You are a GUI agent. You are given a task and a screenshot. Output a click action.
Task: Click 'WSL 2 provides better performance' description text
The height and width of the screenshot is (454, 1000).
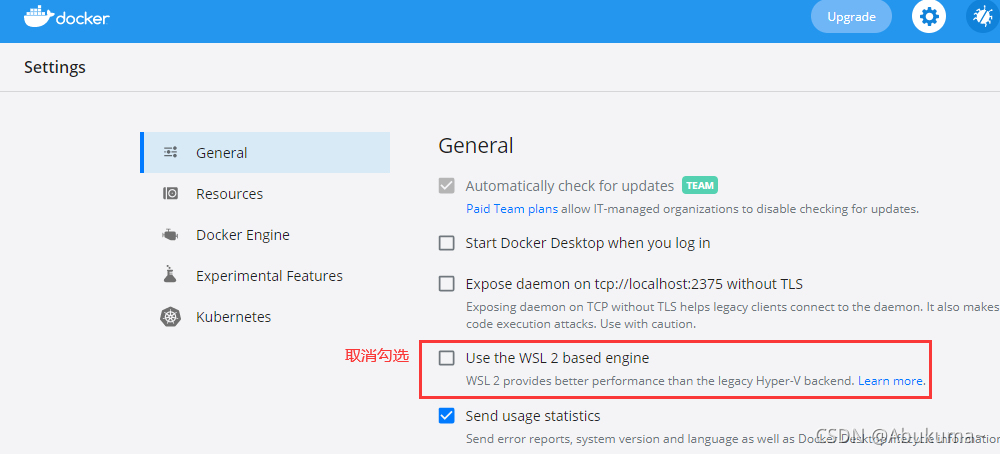point(661,381)
